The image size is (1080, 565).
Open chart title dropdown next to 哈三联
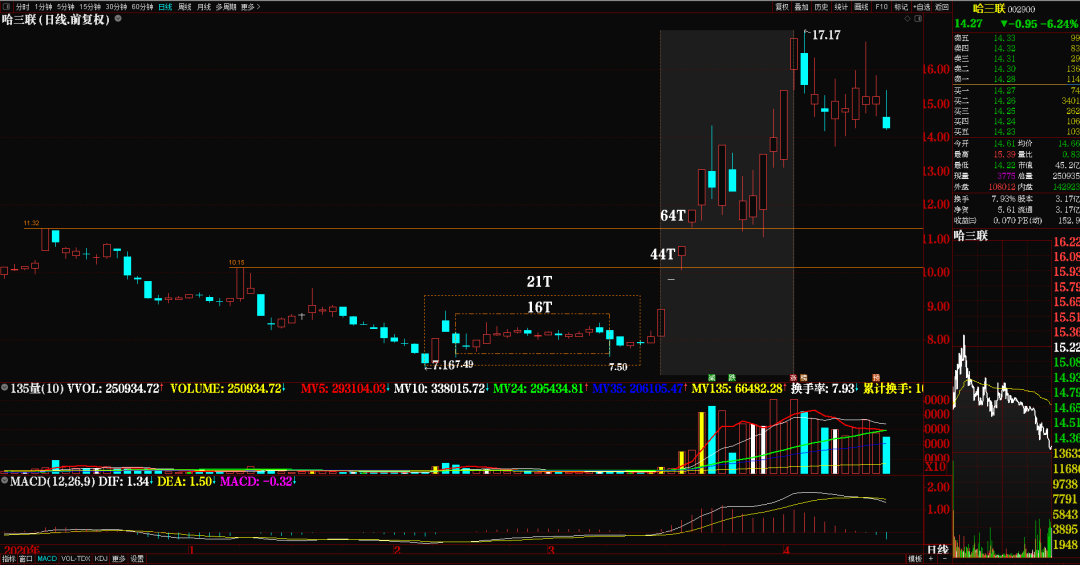click(118, 19)
